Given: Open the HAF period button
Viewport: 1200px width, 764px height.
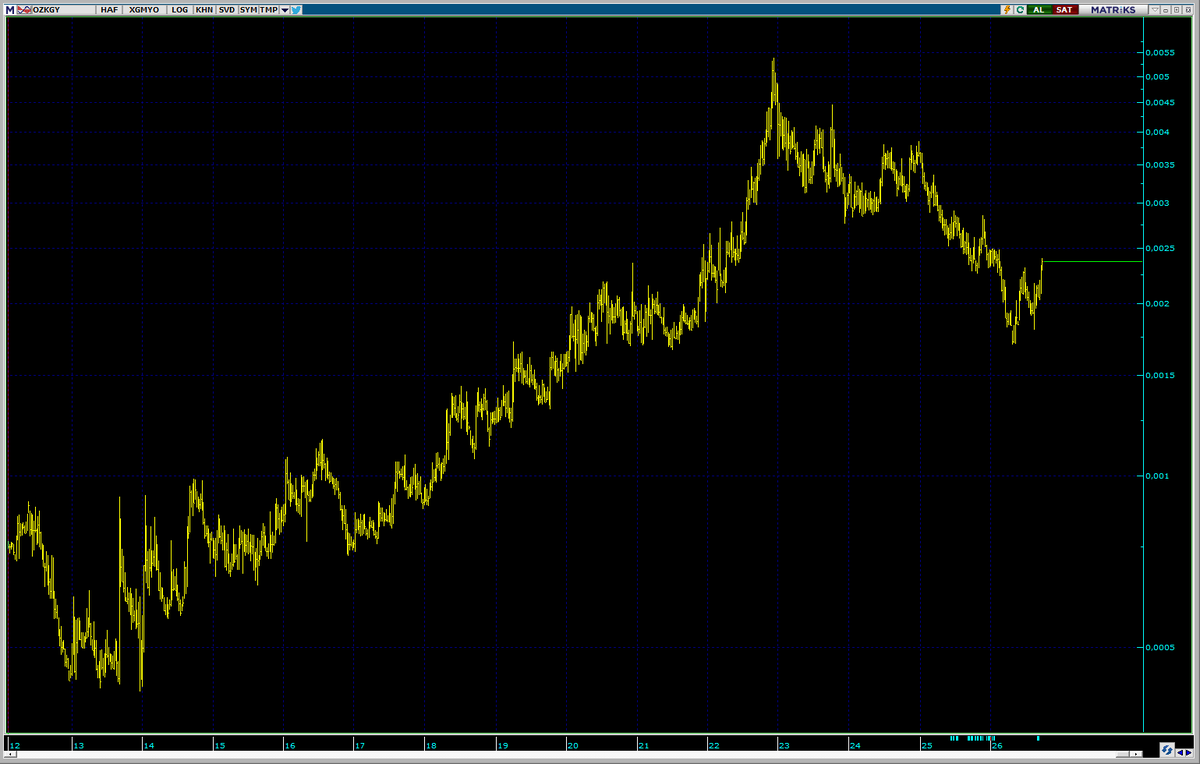Looking at the screenshot, I should coord(109,10).
